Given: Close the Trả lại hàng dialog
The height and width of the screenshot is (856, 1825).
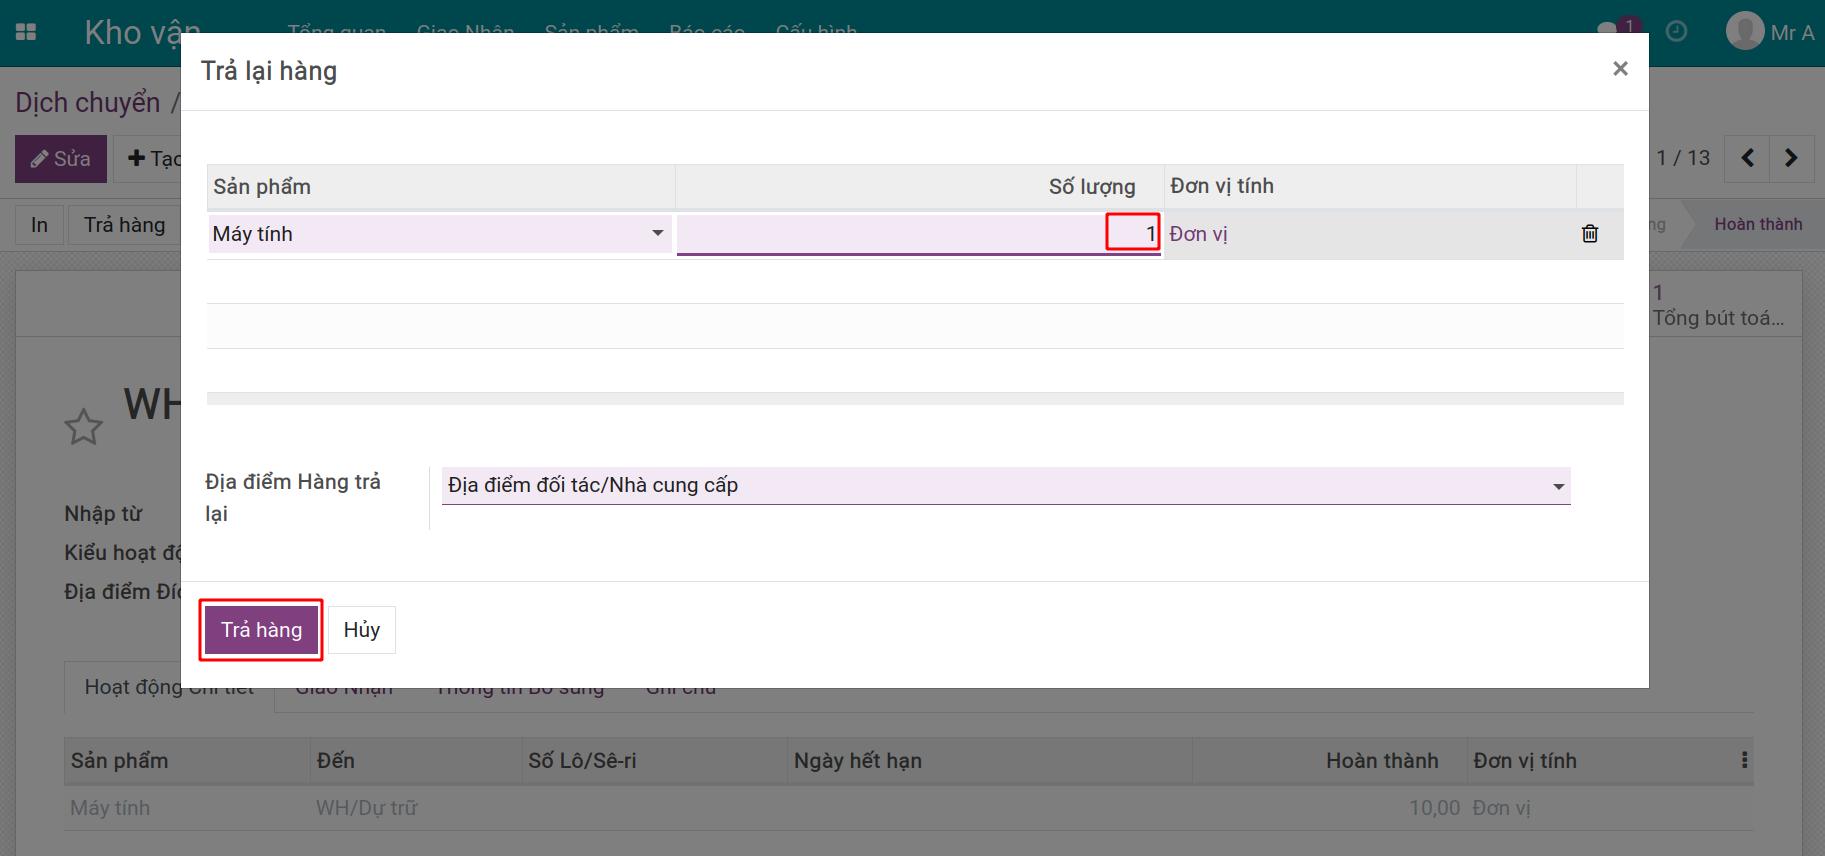Looking at the screenshot, I should (1620, 68).
